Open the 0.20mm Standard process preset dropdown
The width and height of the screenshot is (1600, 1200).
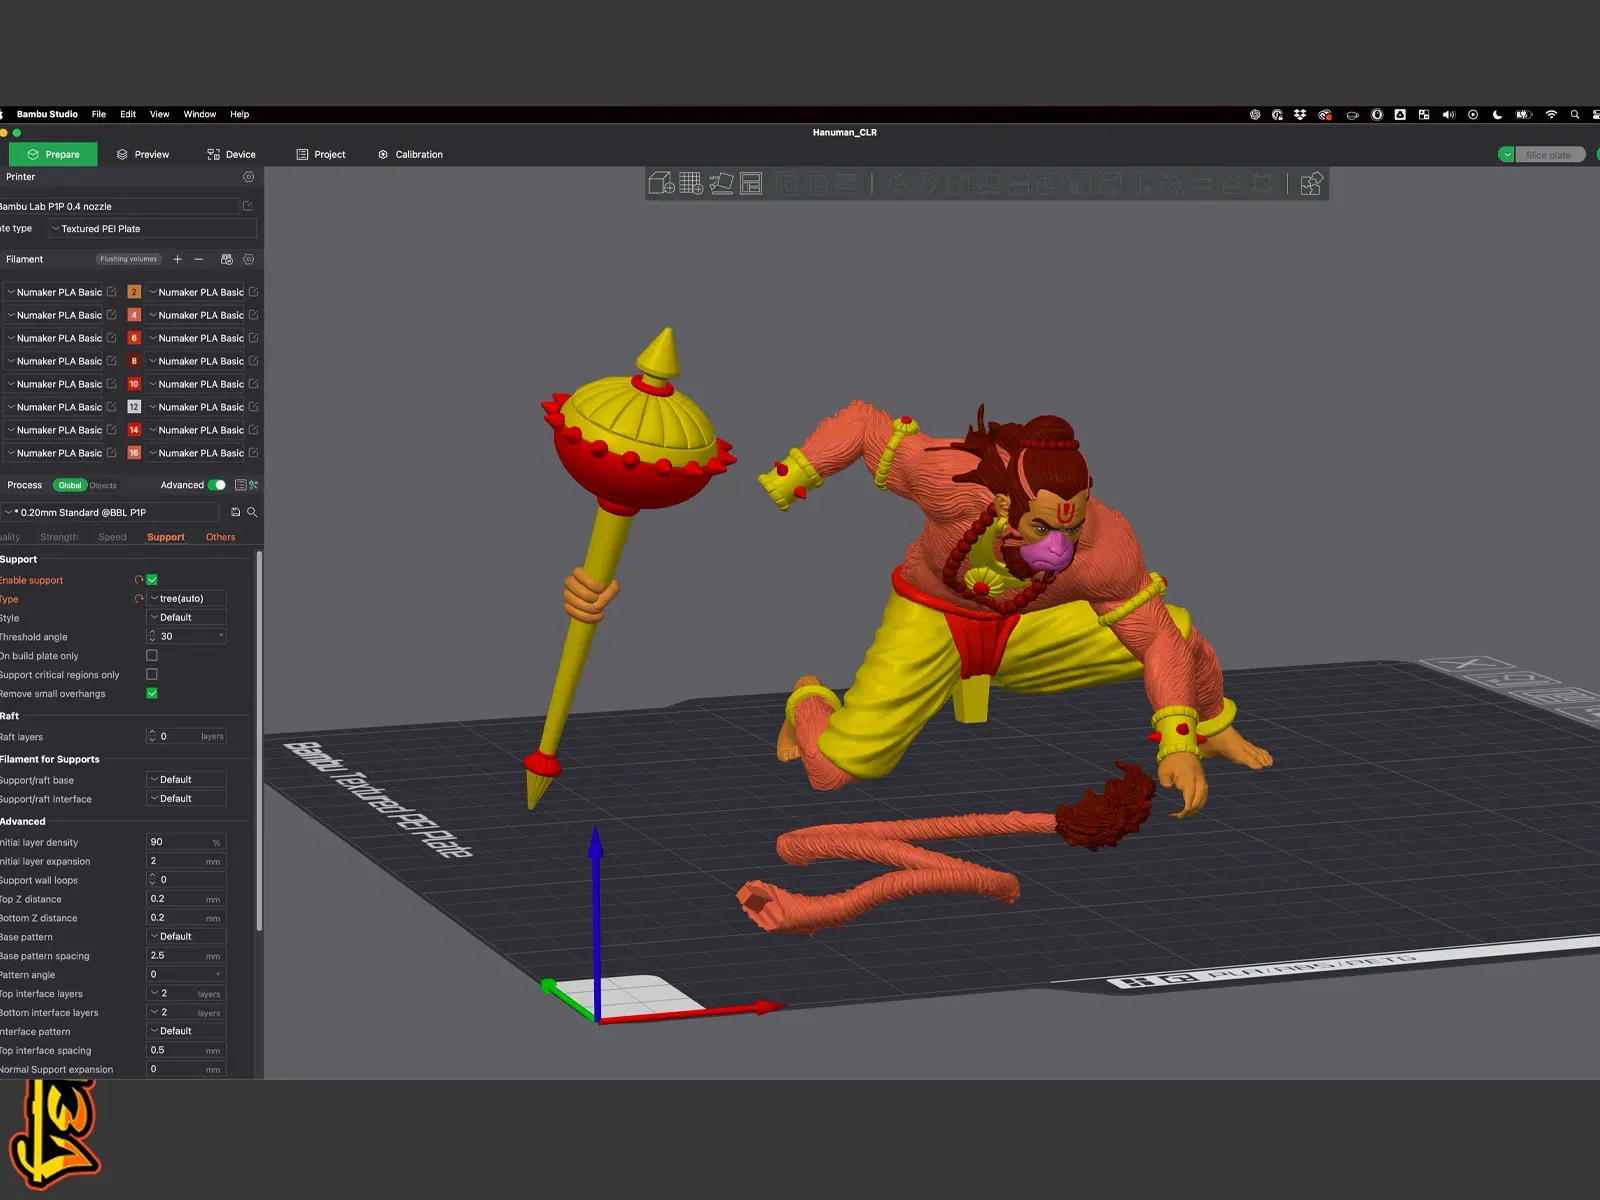pyautogui.click(x=110, y=512)
